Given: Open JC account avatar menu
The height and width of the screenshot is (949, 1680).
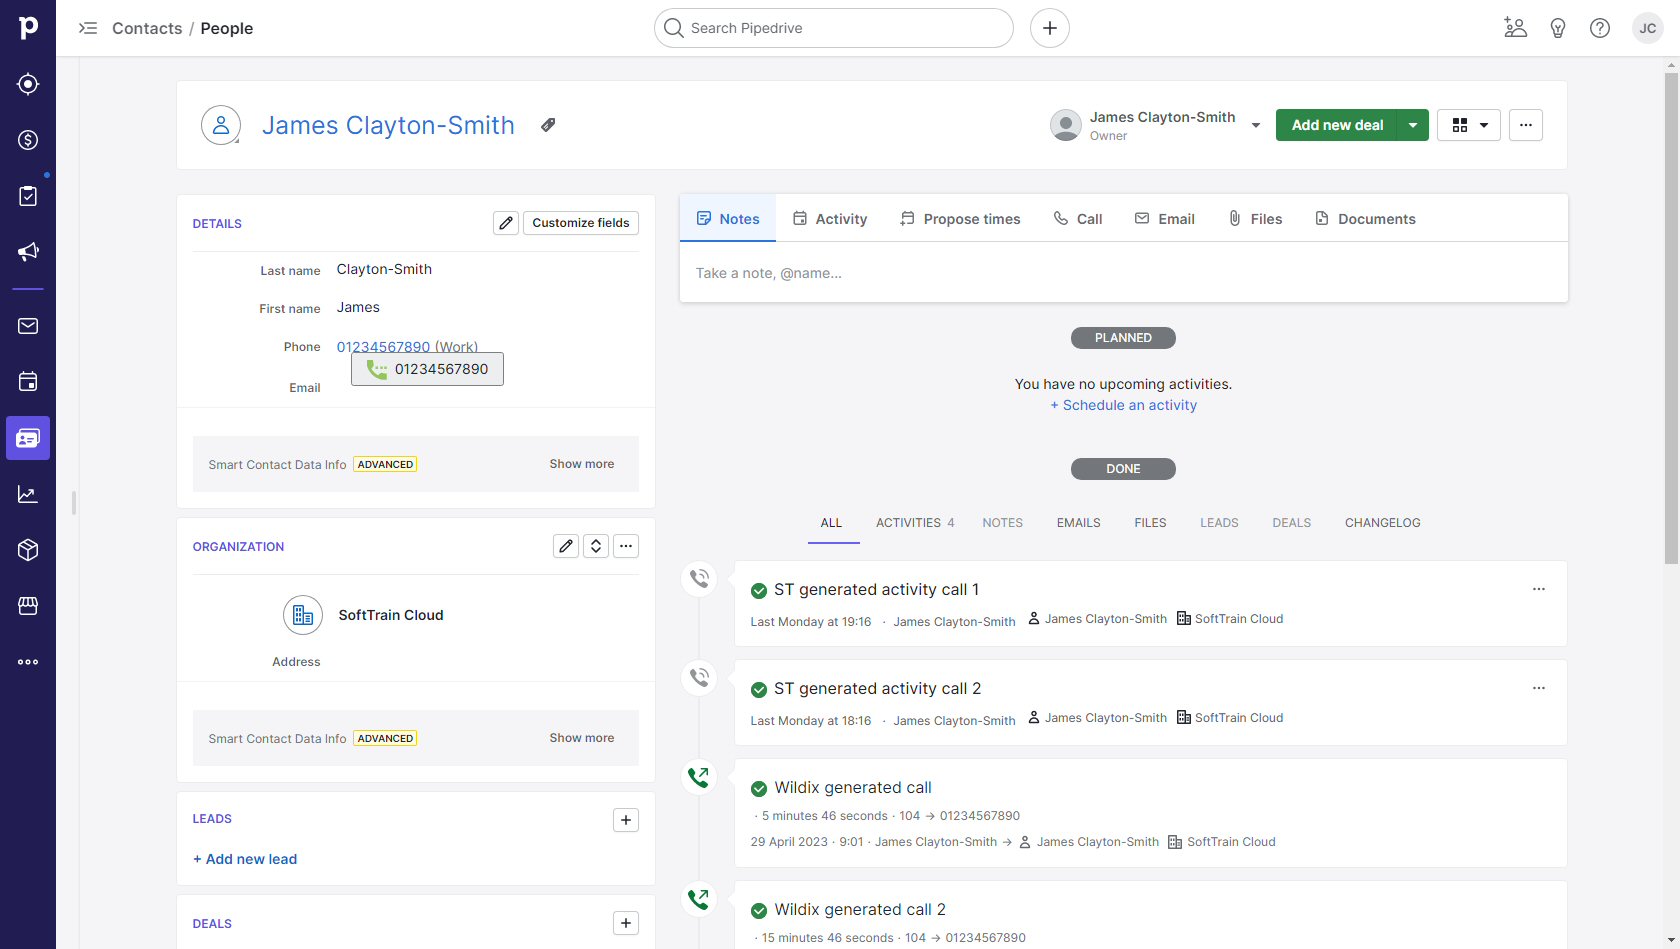Looking at the screenshot, I should [1648, 28].
